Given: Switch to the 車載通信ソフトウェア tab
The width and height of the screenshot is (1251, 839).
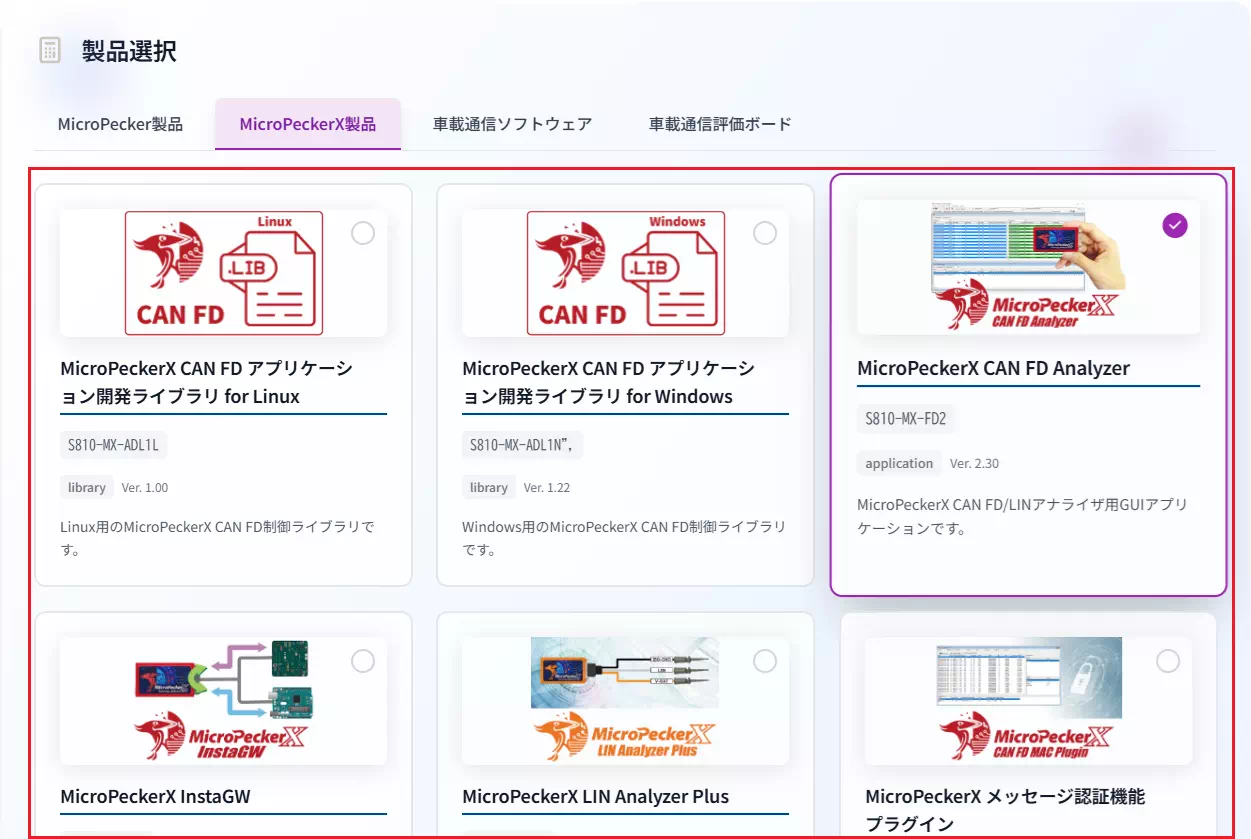Looking at the screenshot, I should click(x=511, y=124).
